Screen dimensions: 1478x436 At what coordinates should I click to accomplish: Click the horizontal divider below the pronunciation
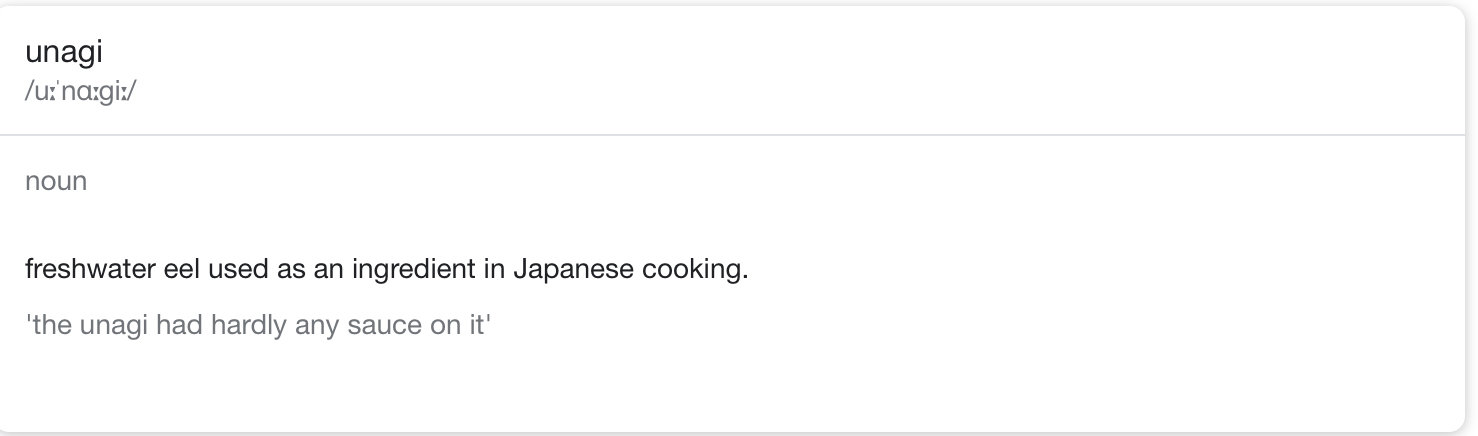pyautogui.click(x=739, y=135)
